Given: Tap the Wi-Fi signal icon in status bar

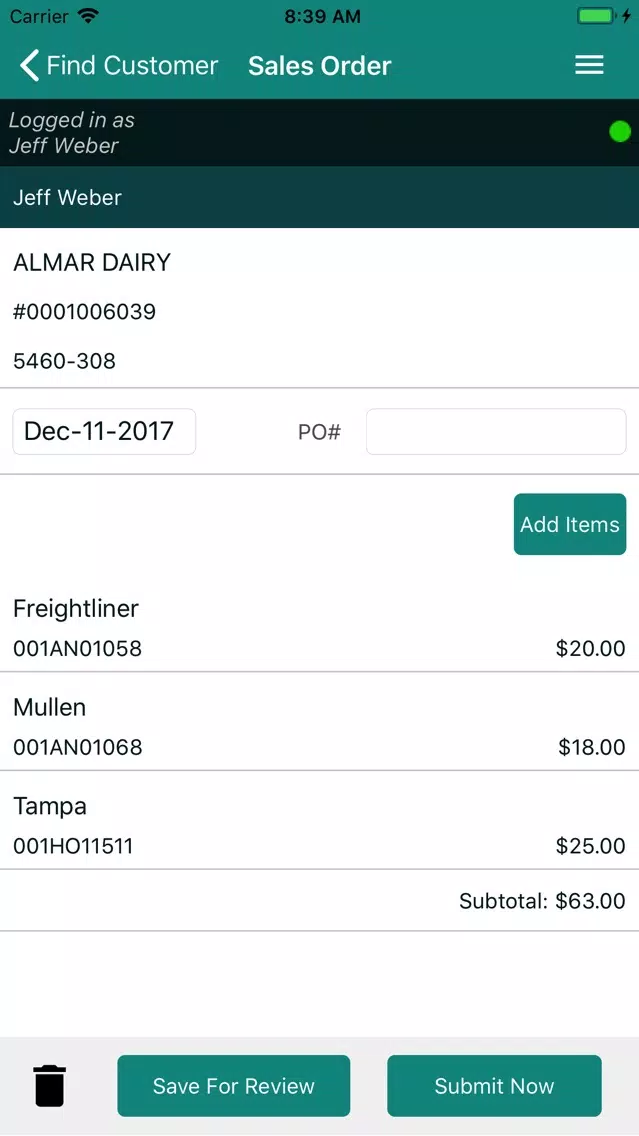Looking at the screenshot, I should coord(88,16).
